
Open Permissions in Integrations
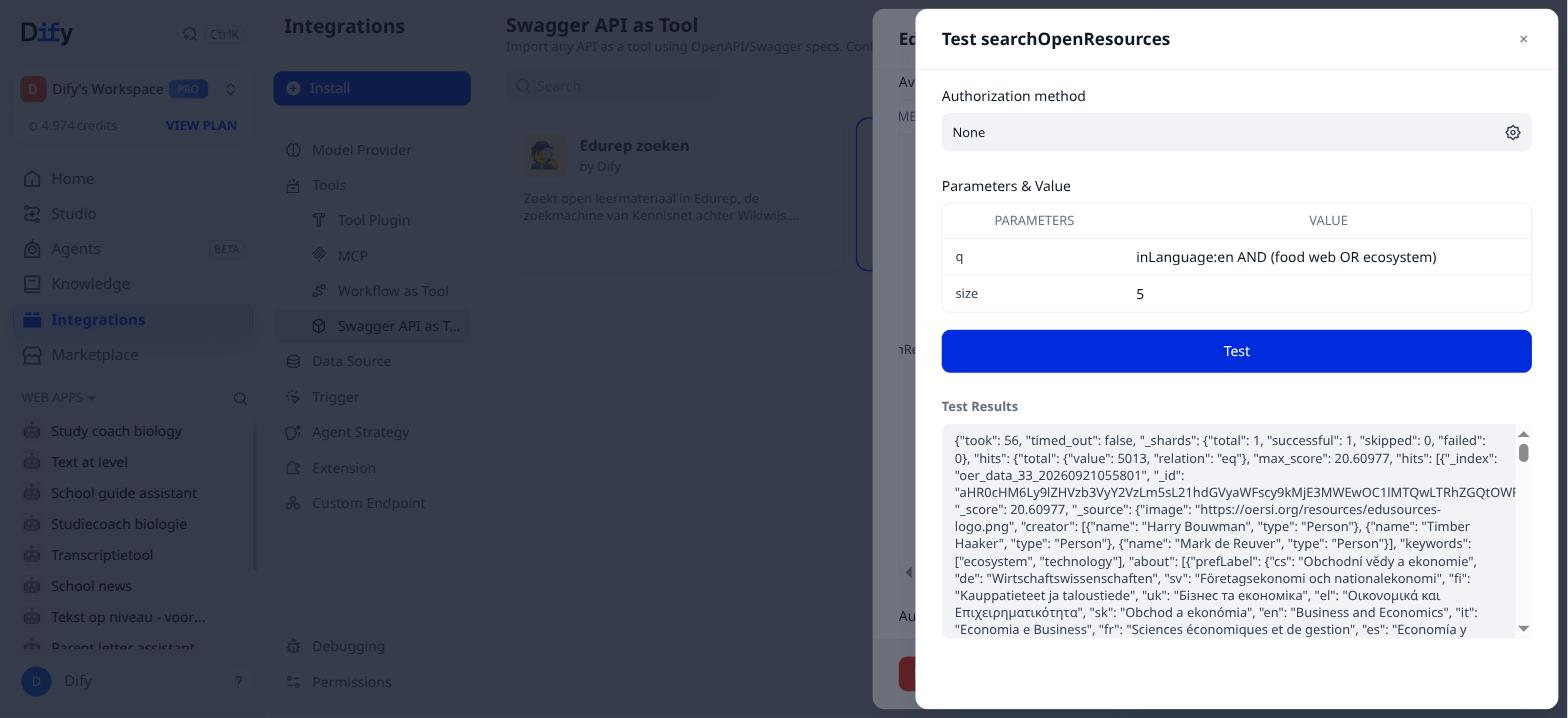(x=372, y=682)
